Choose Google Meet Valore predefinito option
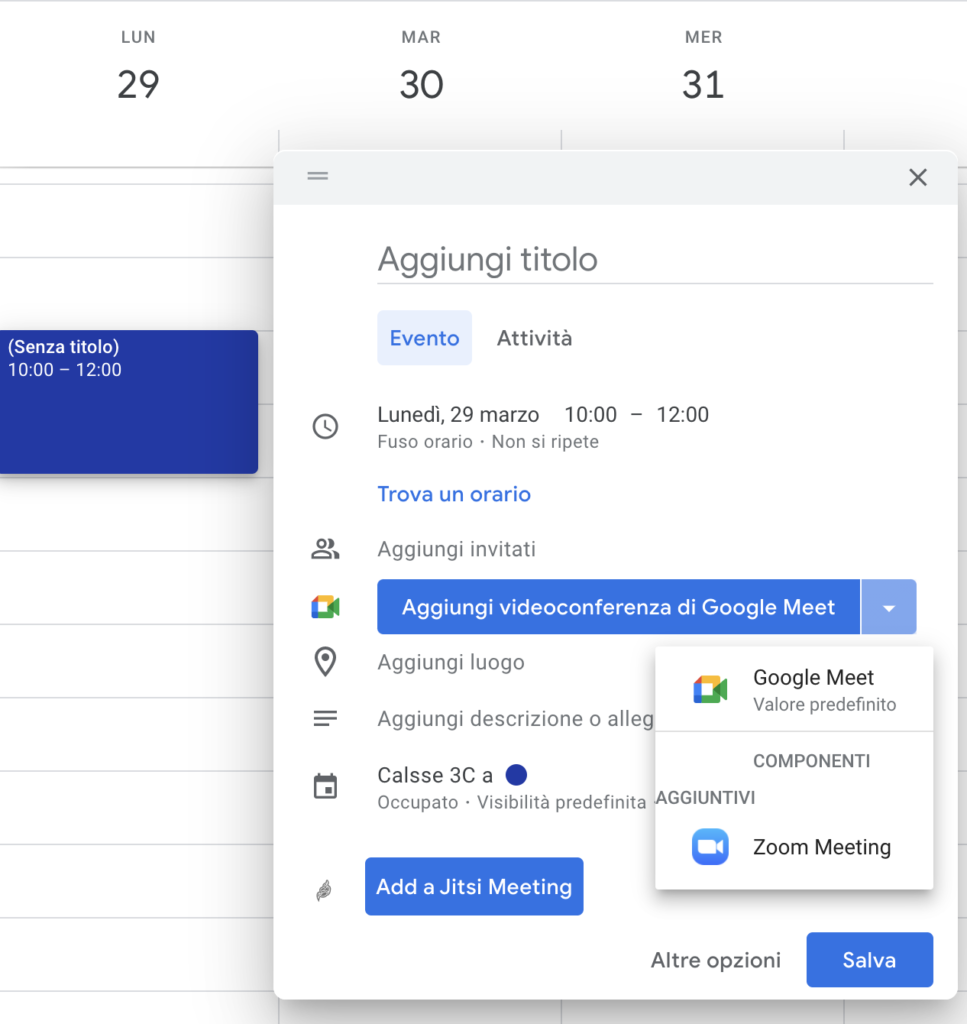 click(794, 690)
